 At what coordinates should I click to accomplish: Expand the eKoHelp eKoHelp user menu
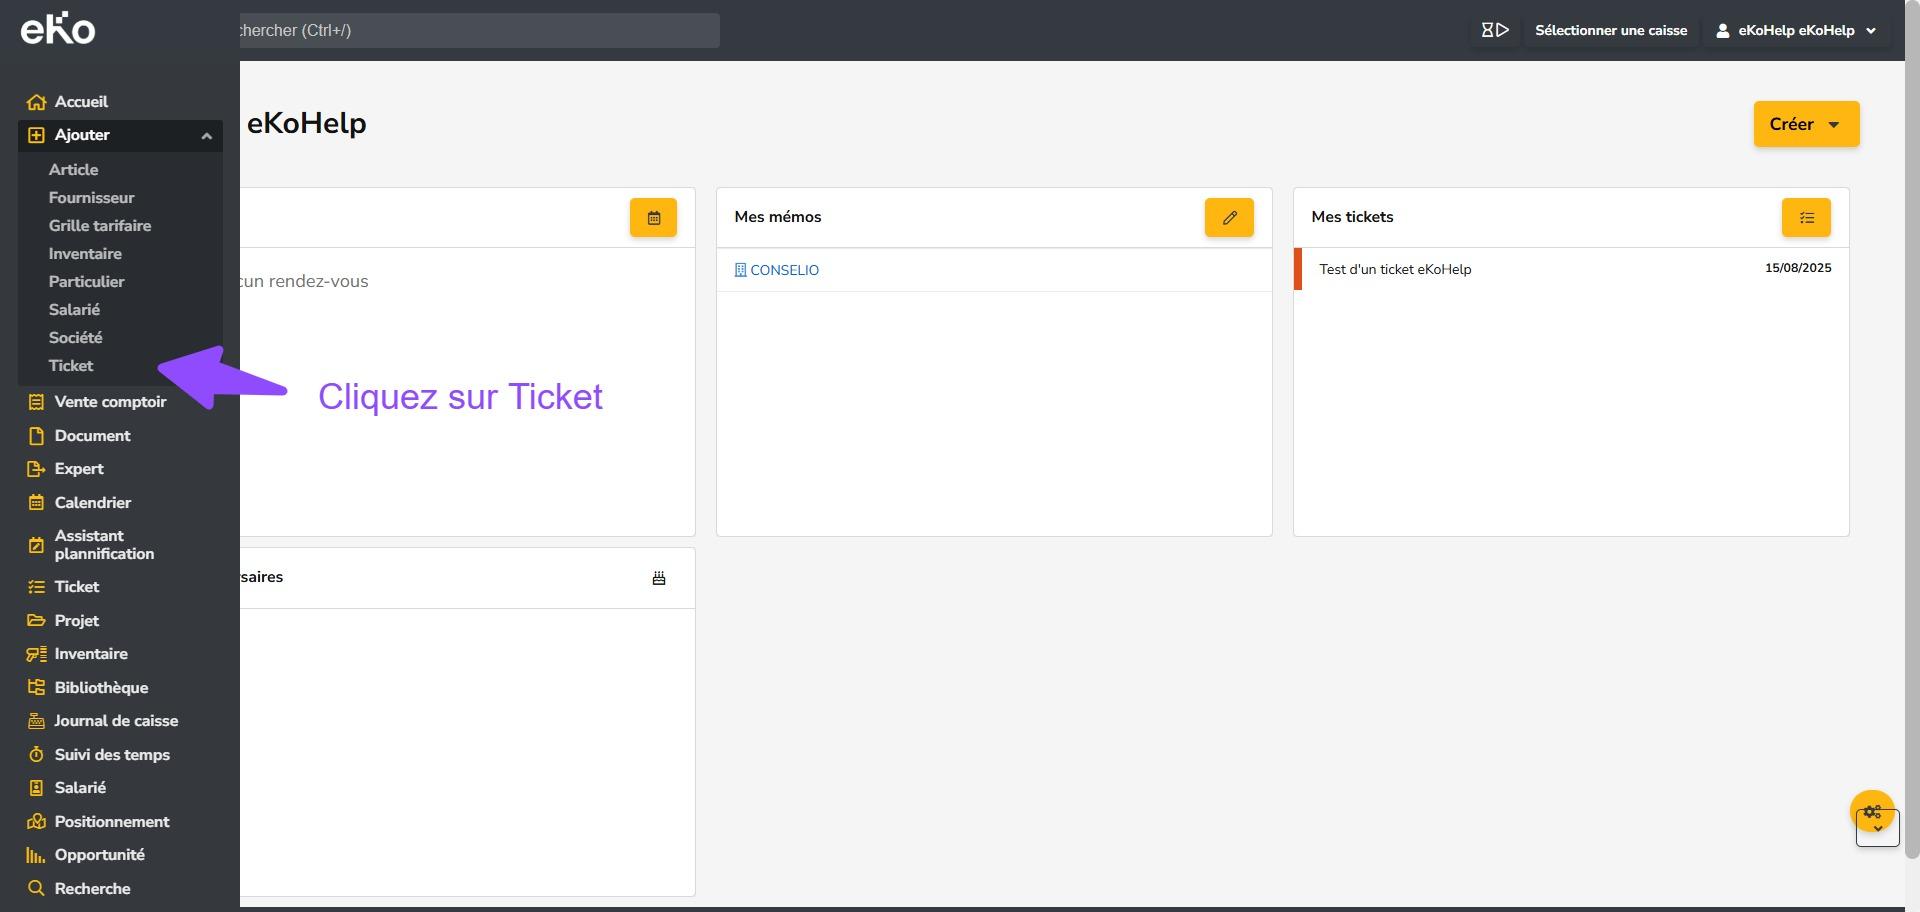pyautogui.click(x=1797, y=30)
